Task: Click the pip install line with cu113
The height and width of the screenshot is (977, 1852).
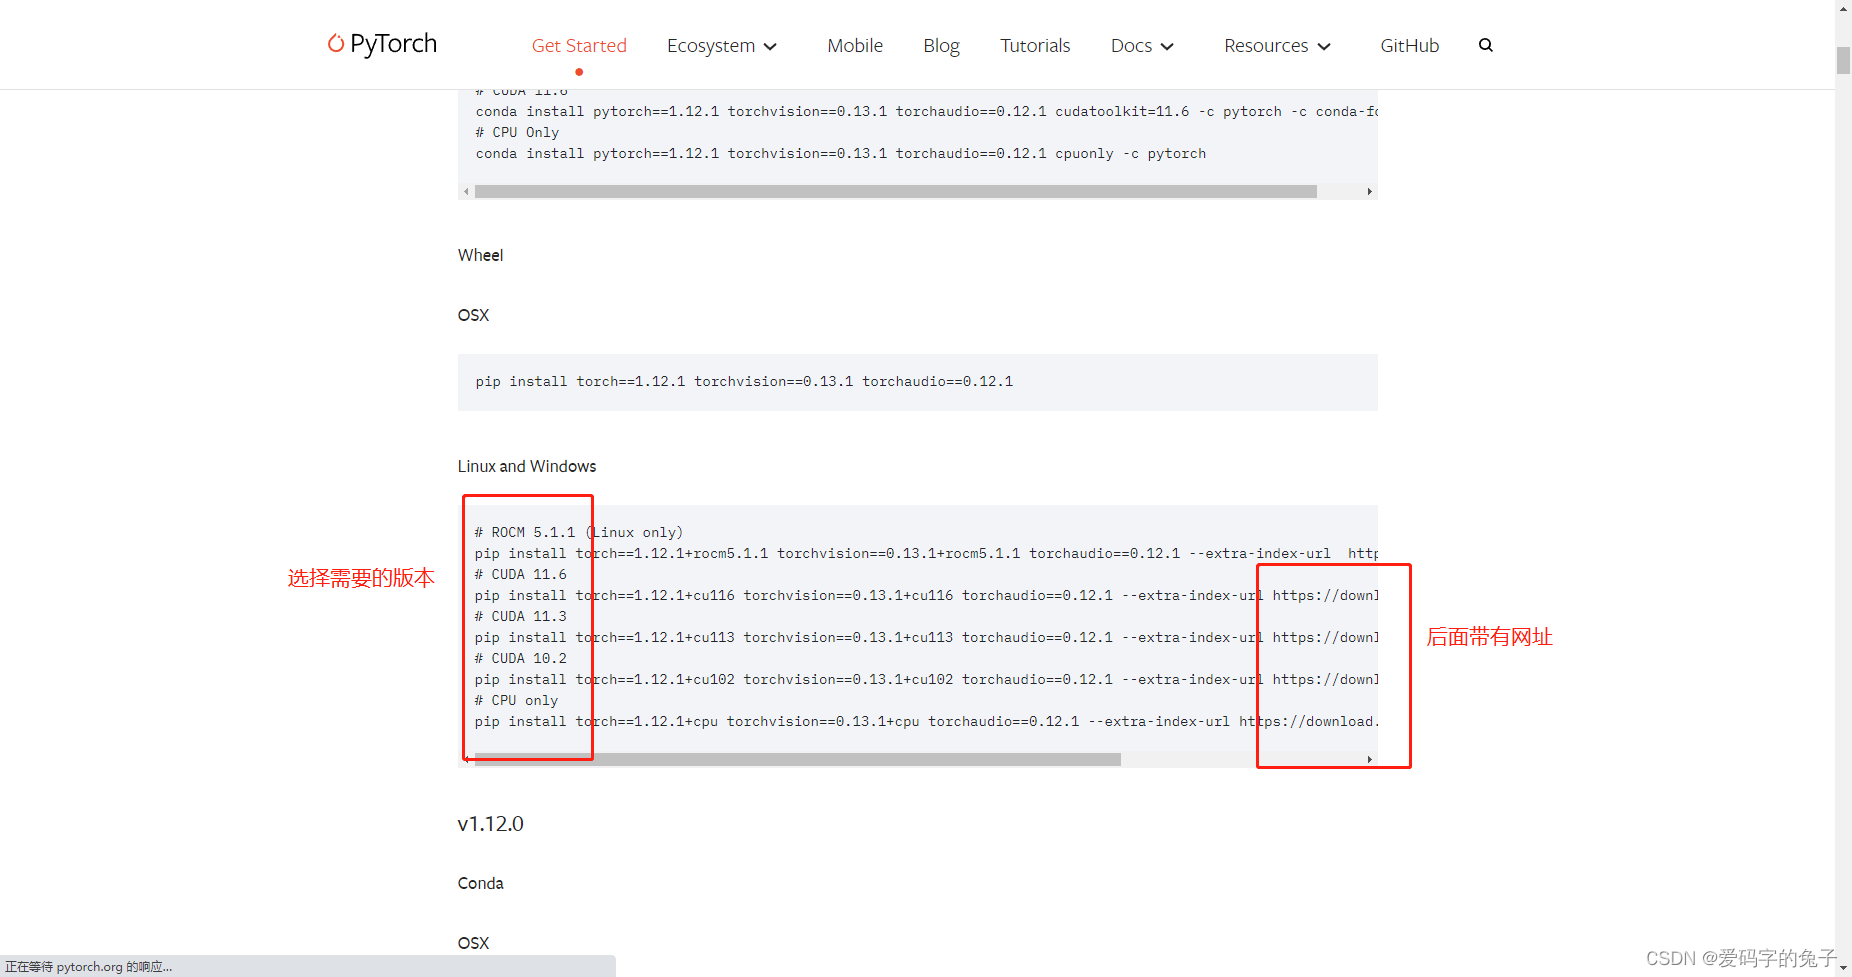Action: pyautogui.click(x=926, y=637)
